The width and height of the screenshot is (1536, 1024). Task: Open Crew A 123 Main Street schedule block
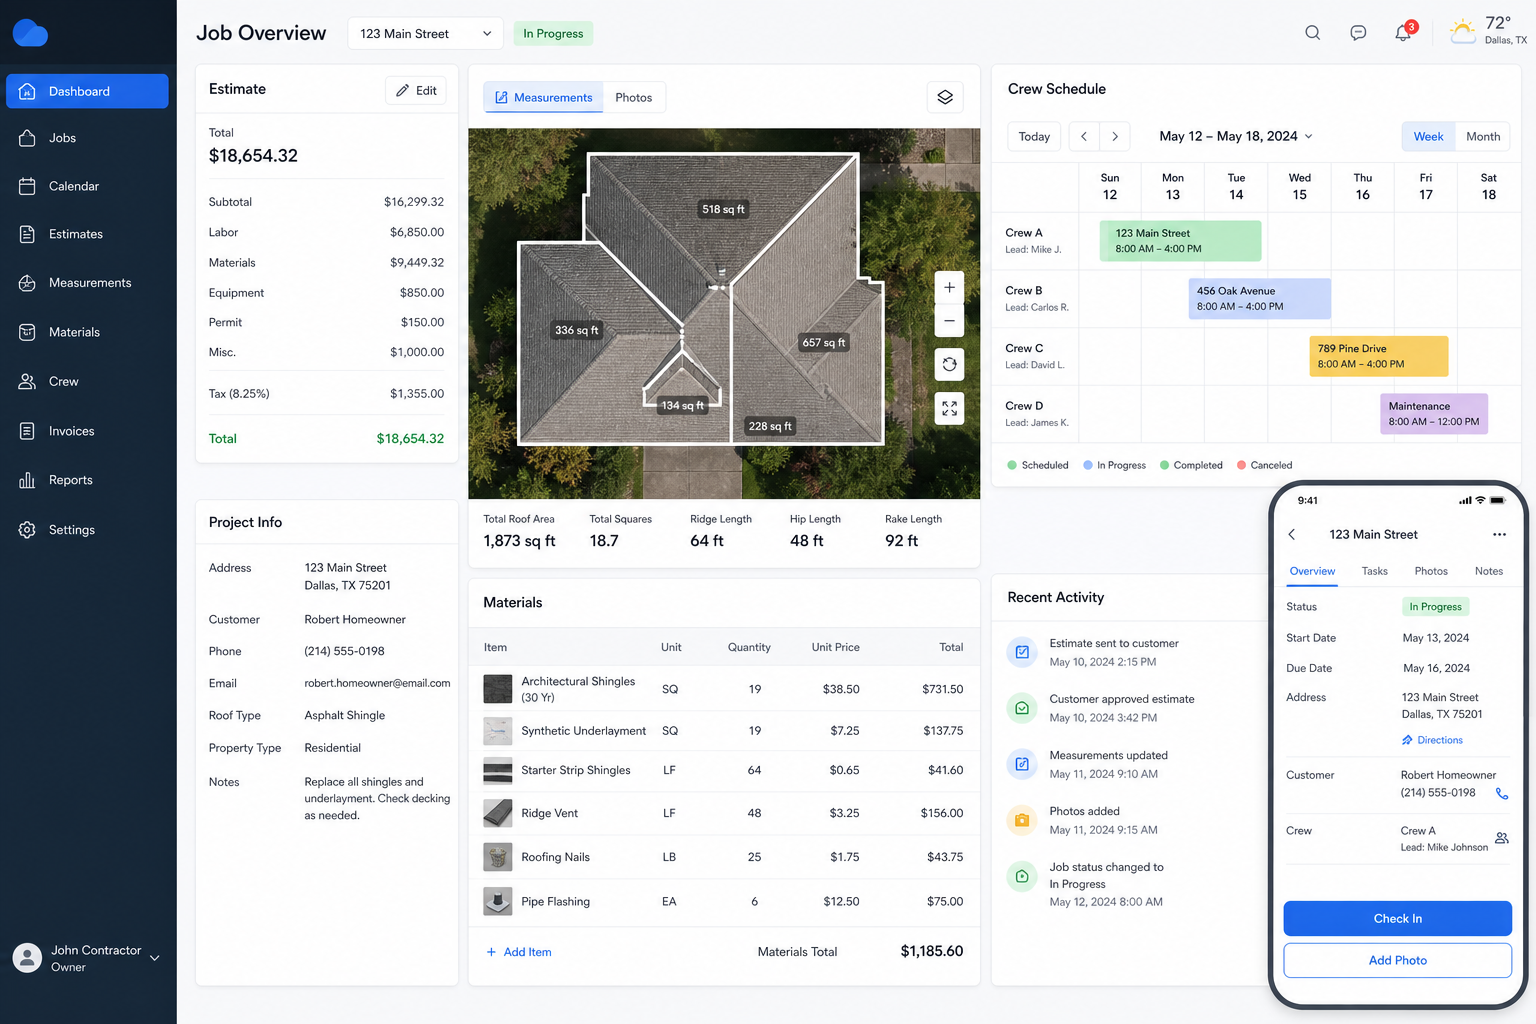pyautogui.click(x=1180, y=241)
